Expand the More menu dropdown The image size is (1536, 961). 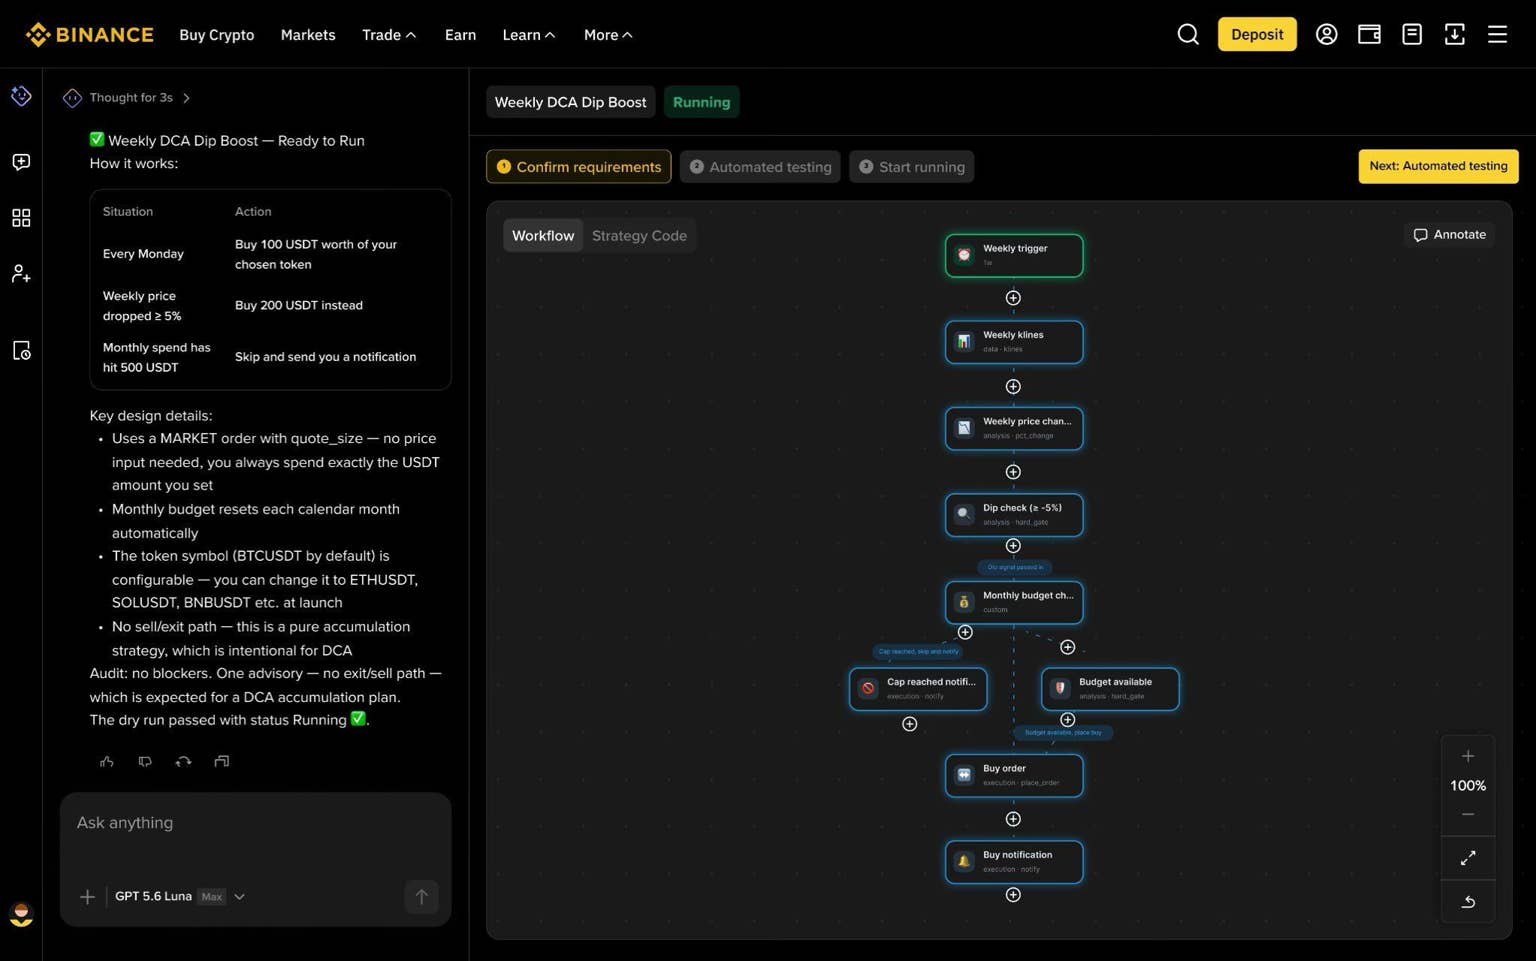[608, 35]
